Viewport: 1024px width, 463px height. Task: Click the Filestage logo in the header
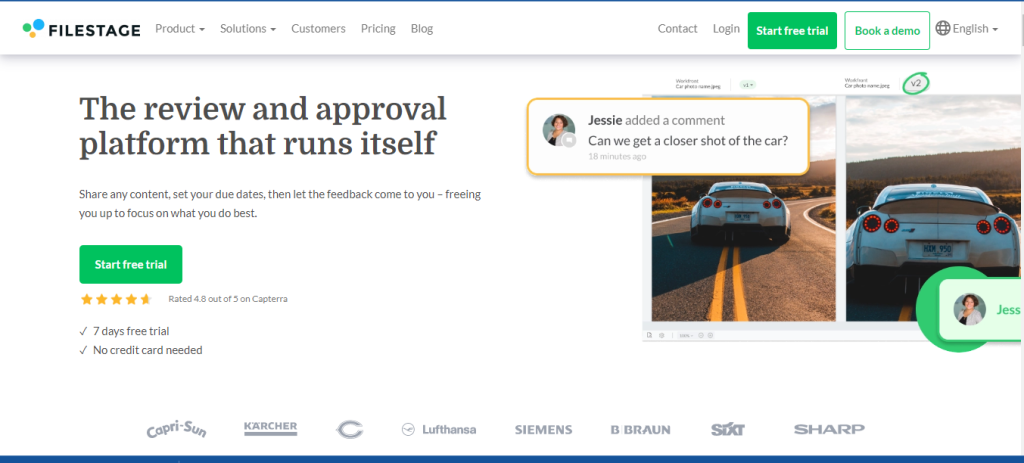(82, 29)
